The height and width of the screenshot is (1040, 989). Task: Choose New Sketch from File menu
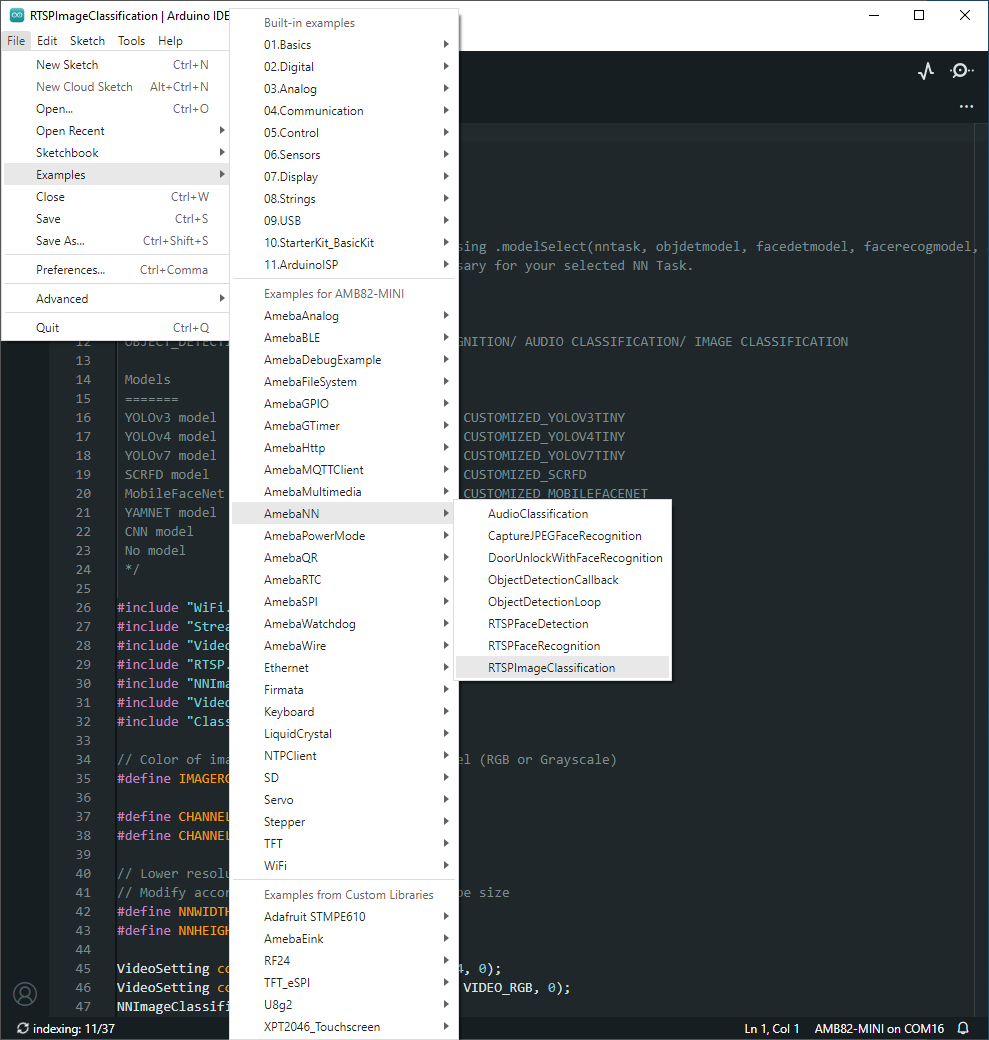click(x=116, y=65)
